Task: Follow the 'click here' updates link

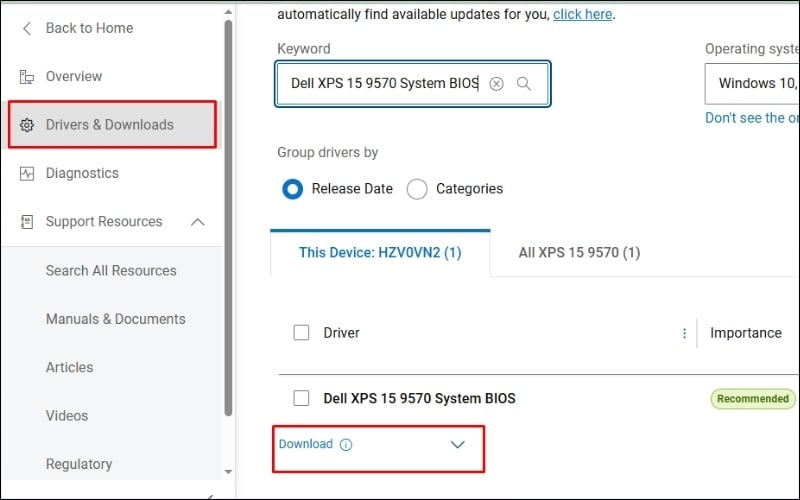Action: (x=582, y=14)
